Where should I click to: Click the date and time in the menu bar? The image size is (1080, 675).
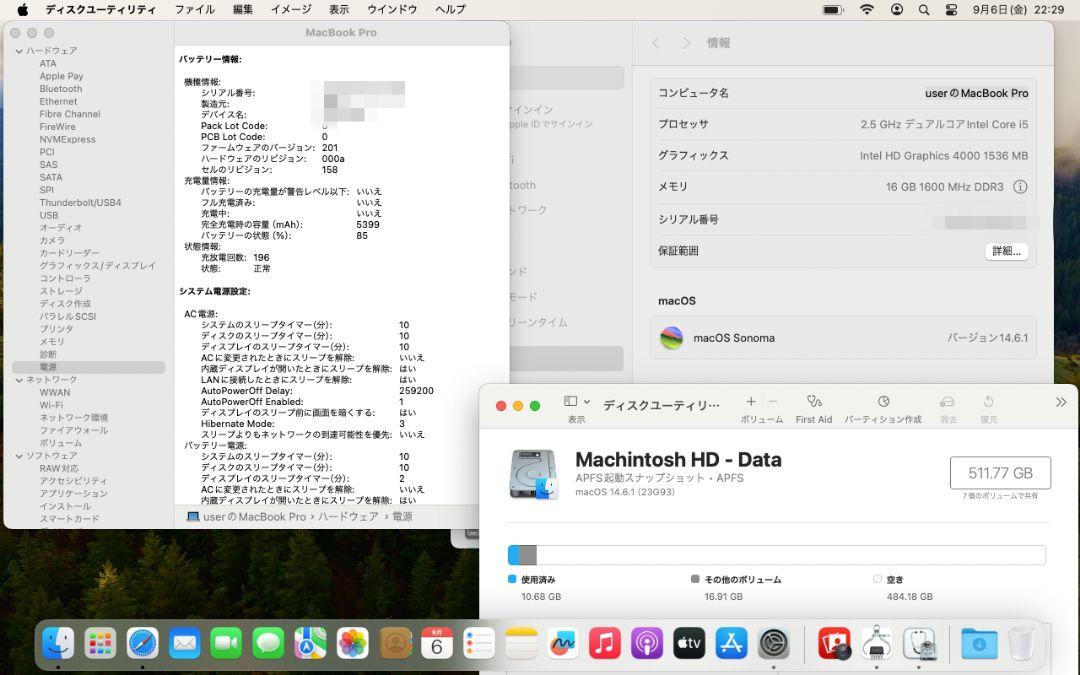pyautogui.click(x=1019, y=10)
